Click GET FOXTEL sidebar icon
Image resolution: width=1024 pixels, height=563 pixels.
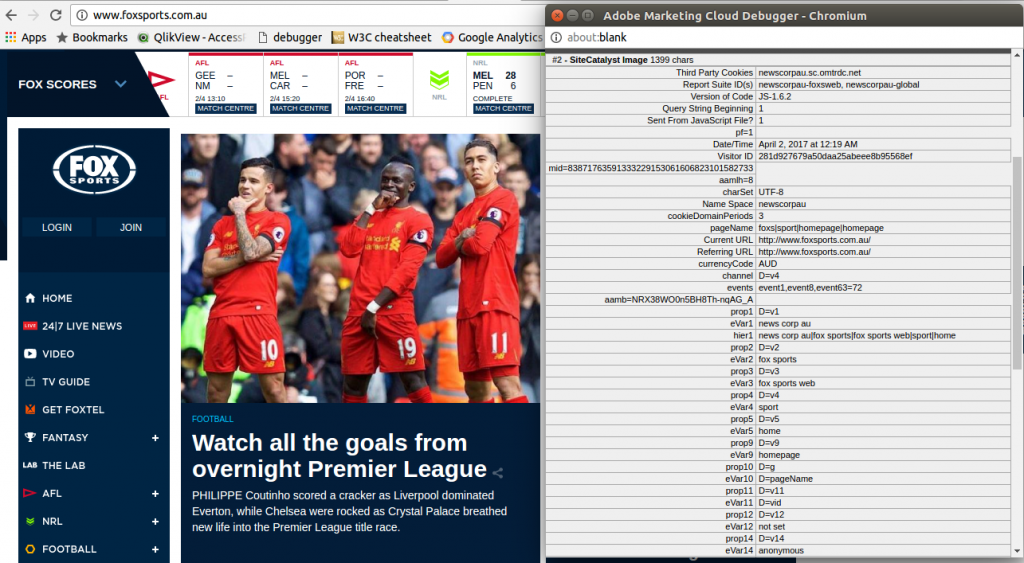click(30, 410)
